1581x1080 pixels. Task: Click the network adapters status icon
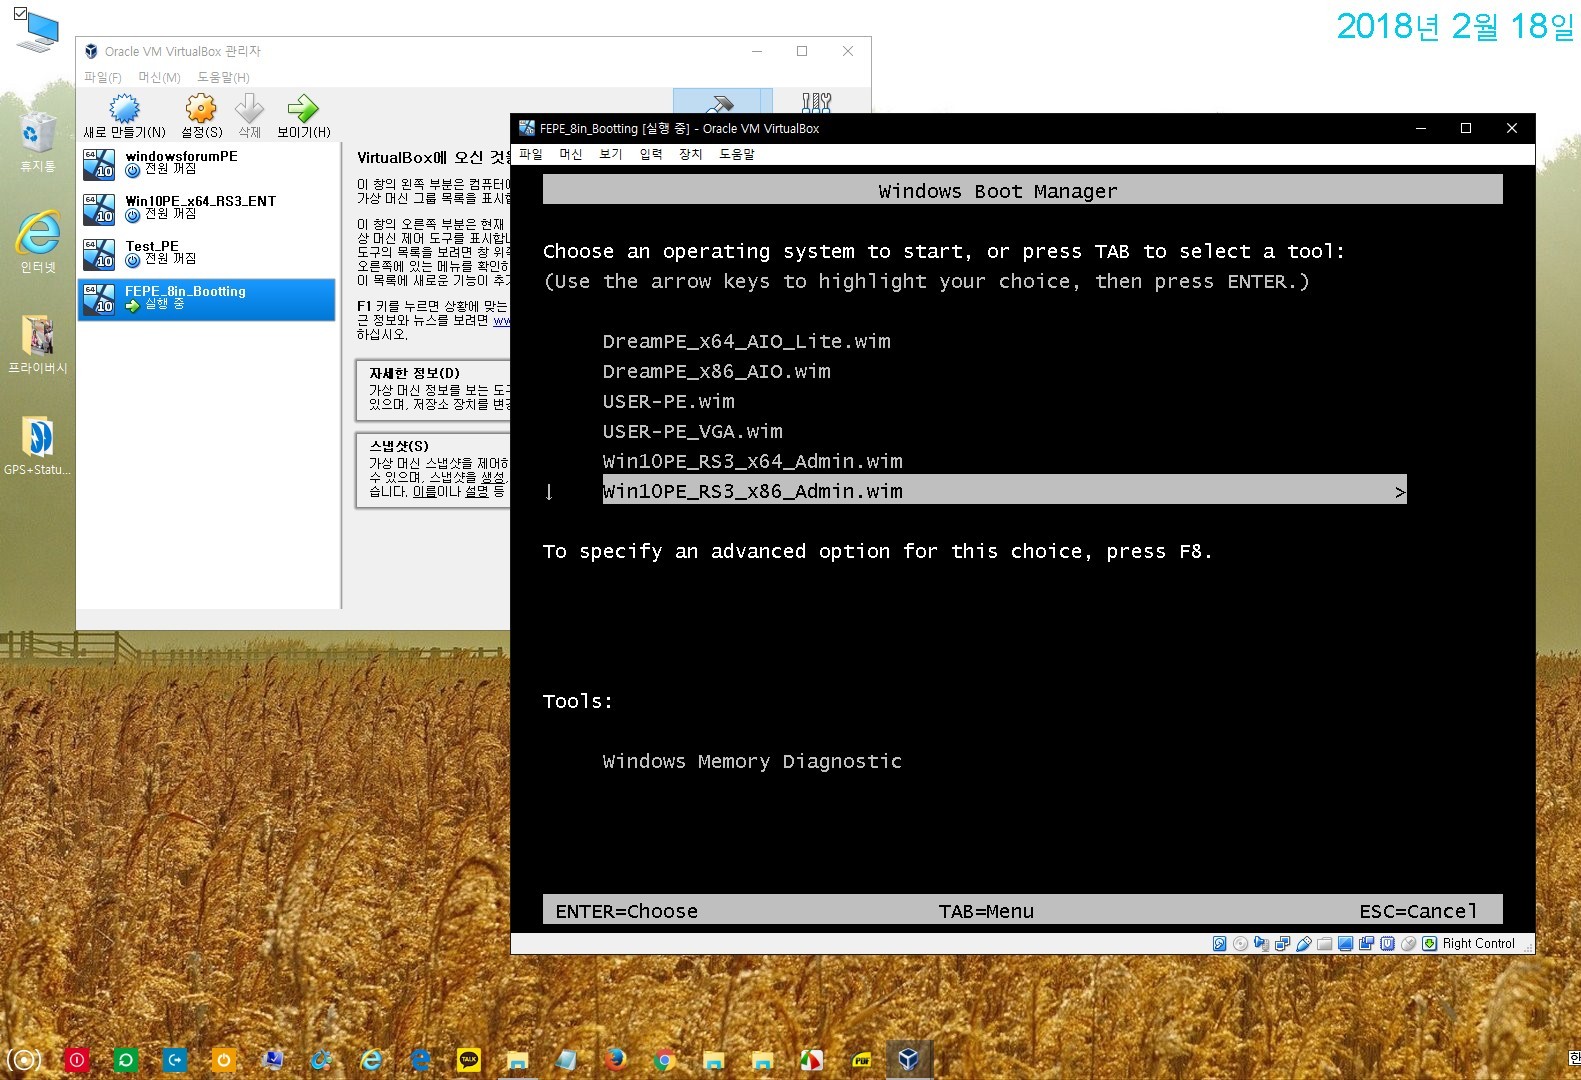click(x=1282, y=943)
